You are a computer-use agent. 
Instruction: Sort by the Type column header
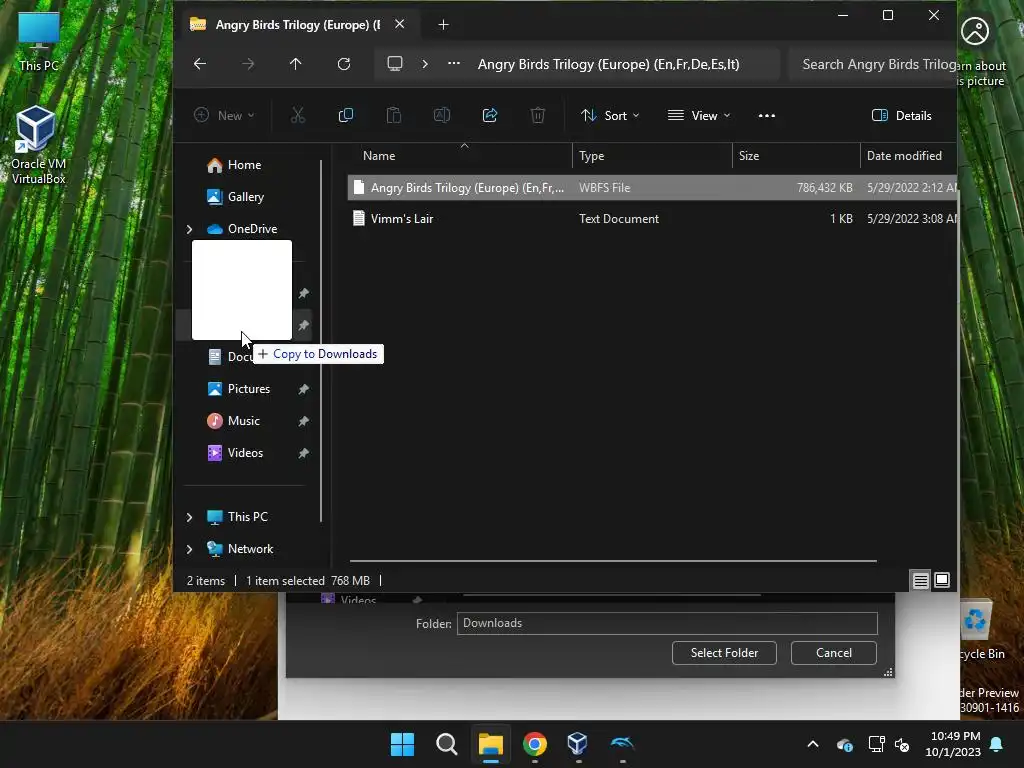pyautogui.click(x=592, y=156)
